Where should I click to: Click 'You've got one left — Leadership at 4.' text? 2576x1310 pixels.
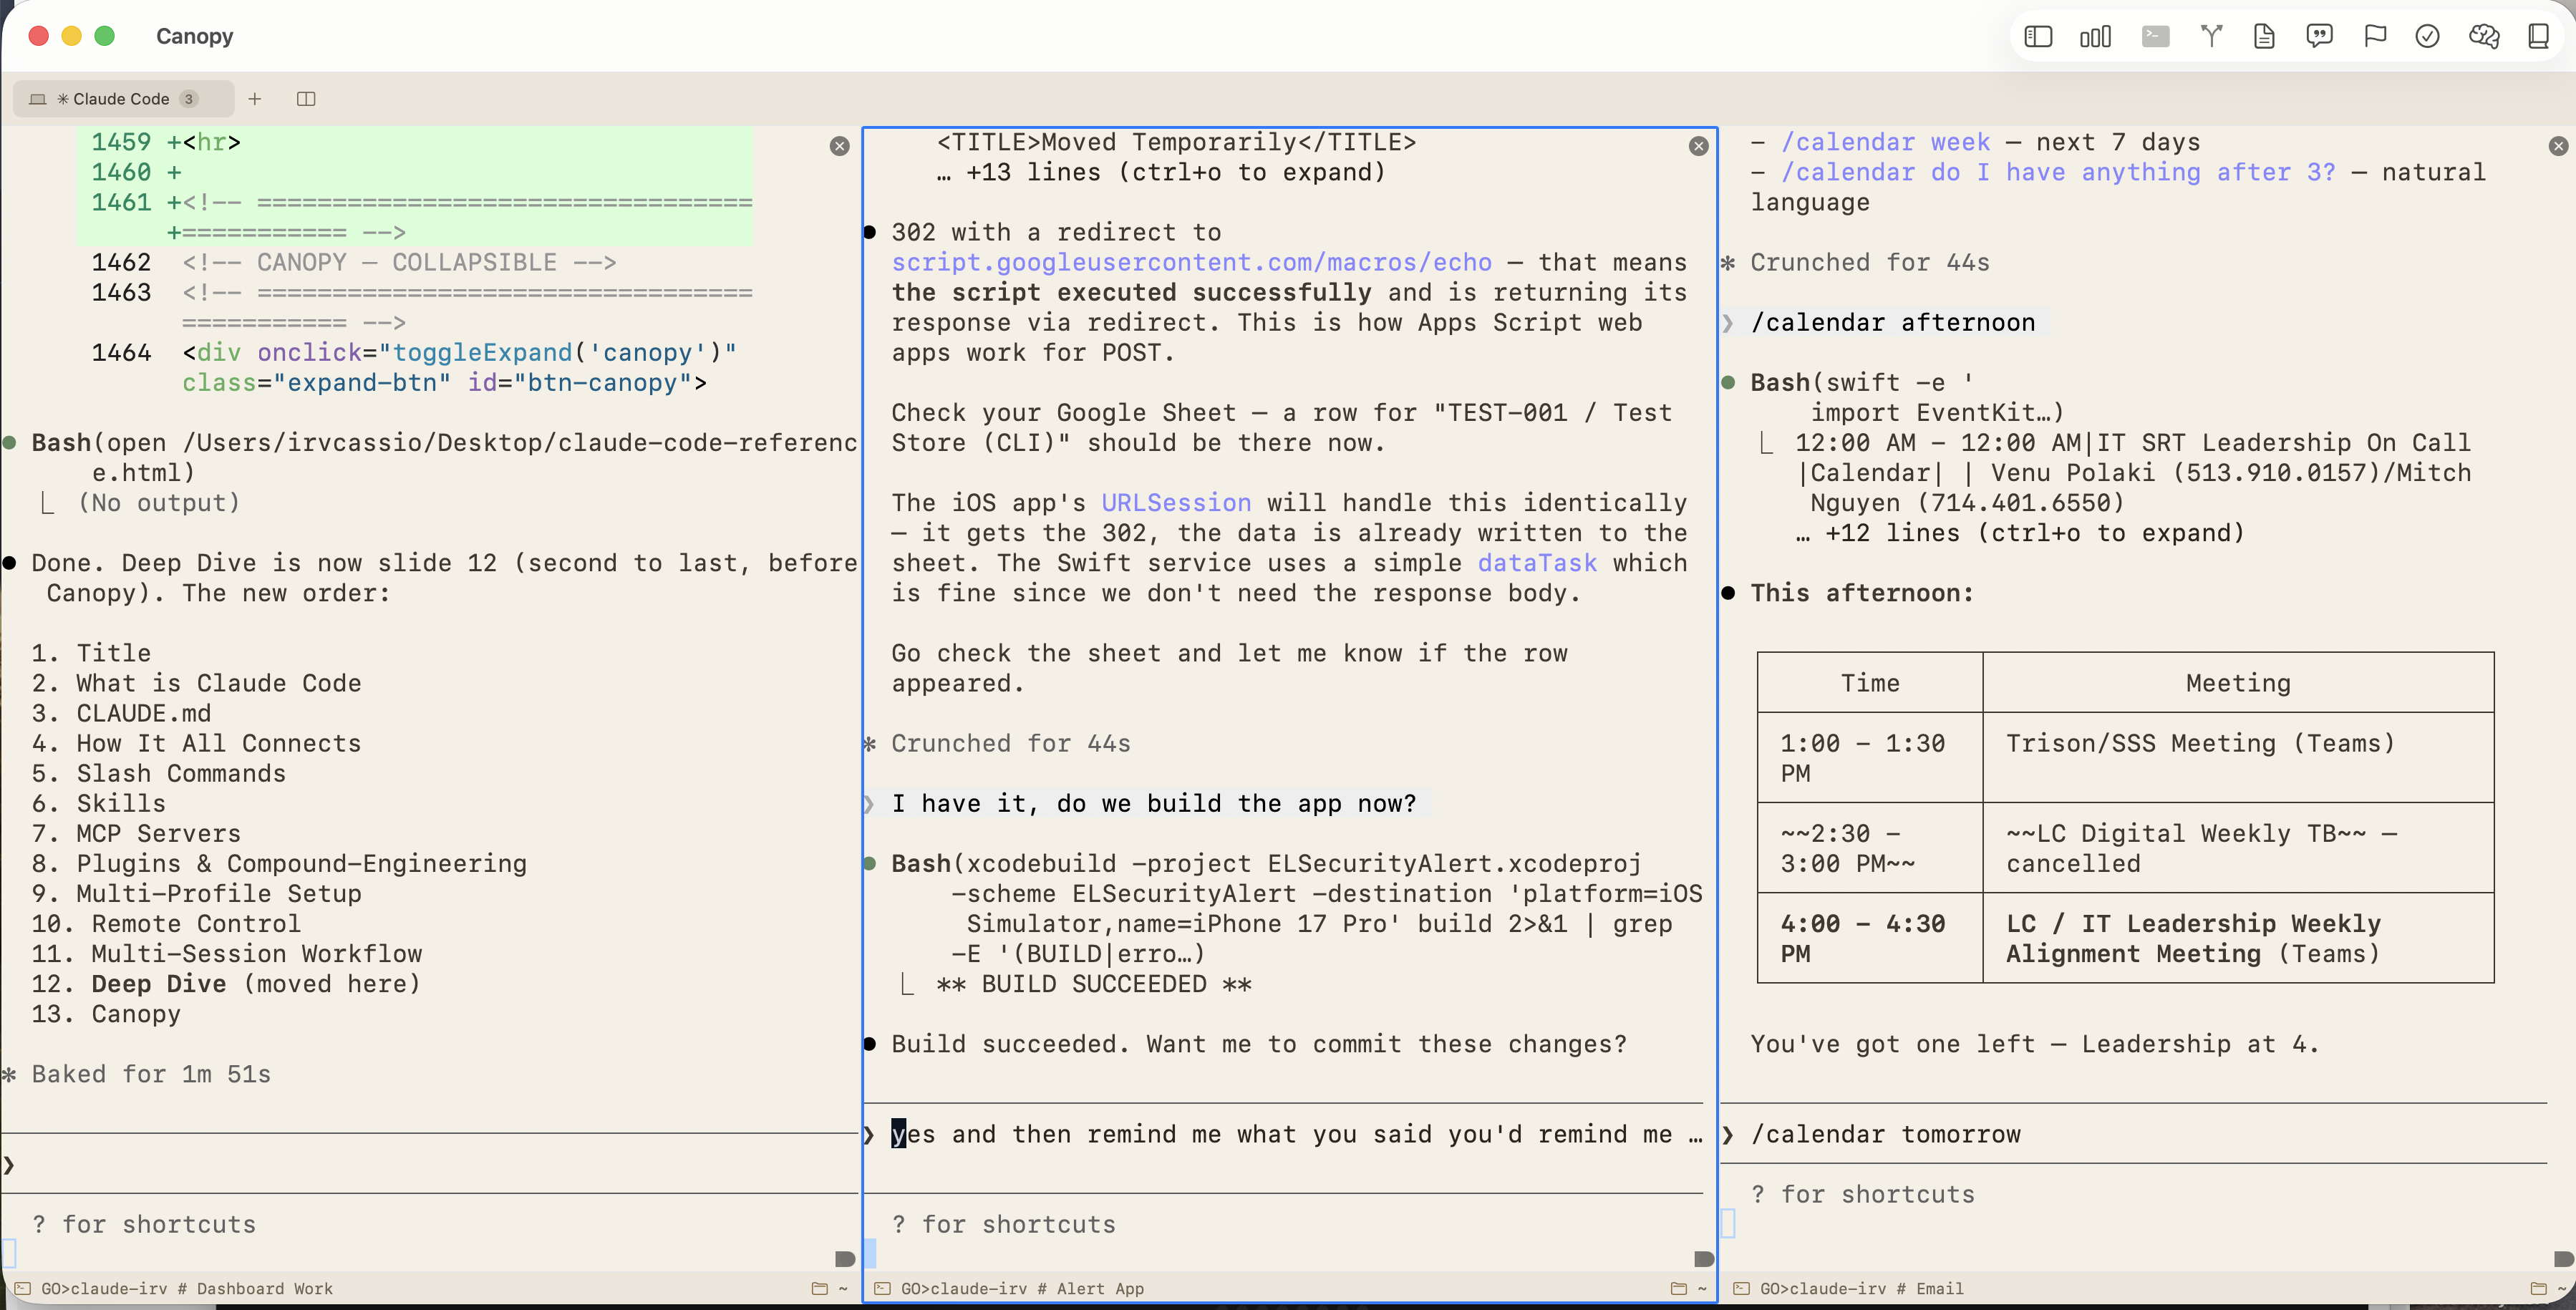tap(2034, 1044)
